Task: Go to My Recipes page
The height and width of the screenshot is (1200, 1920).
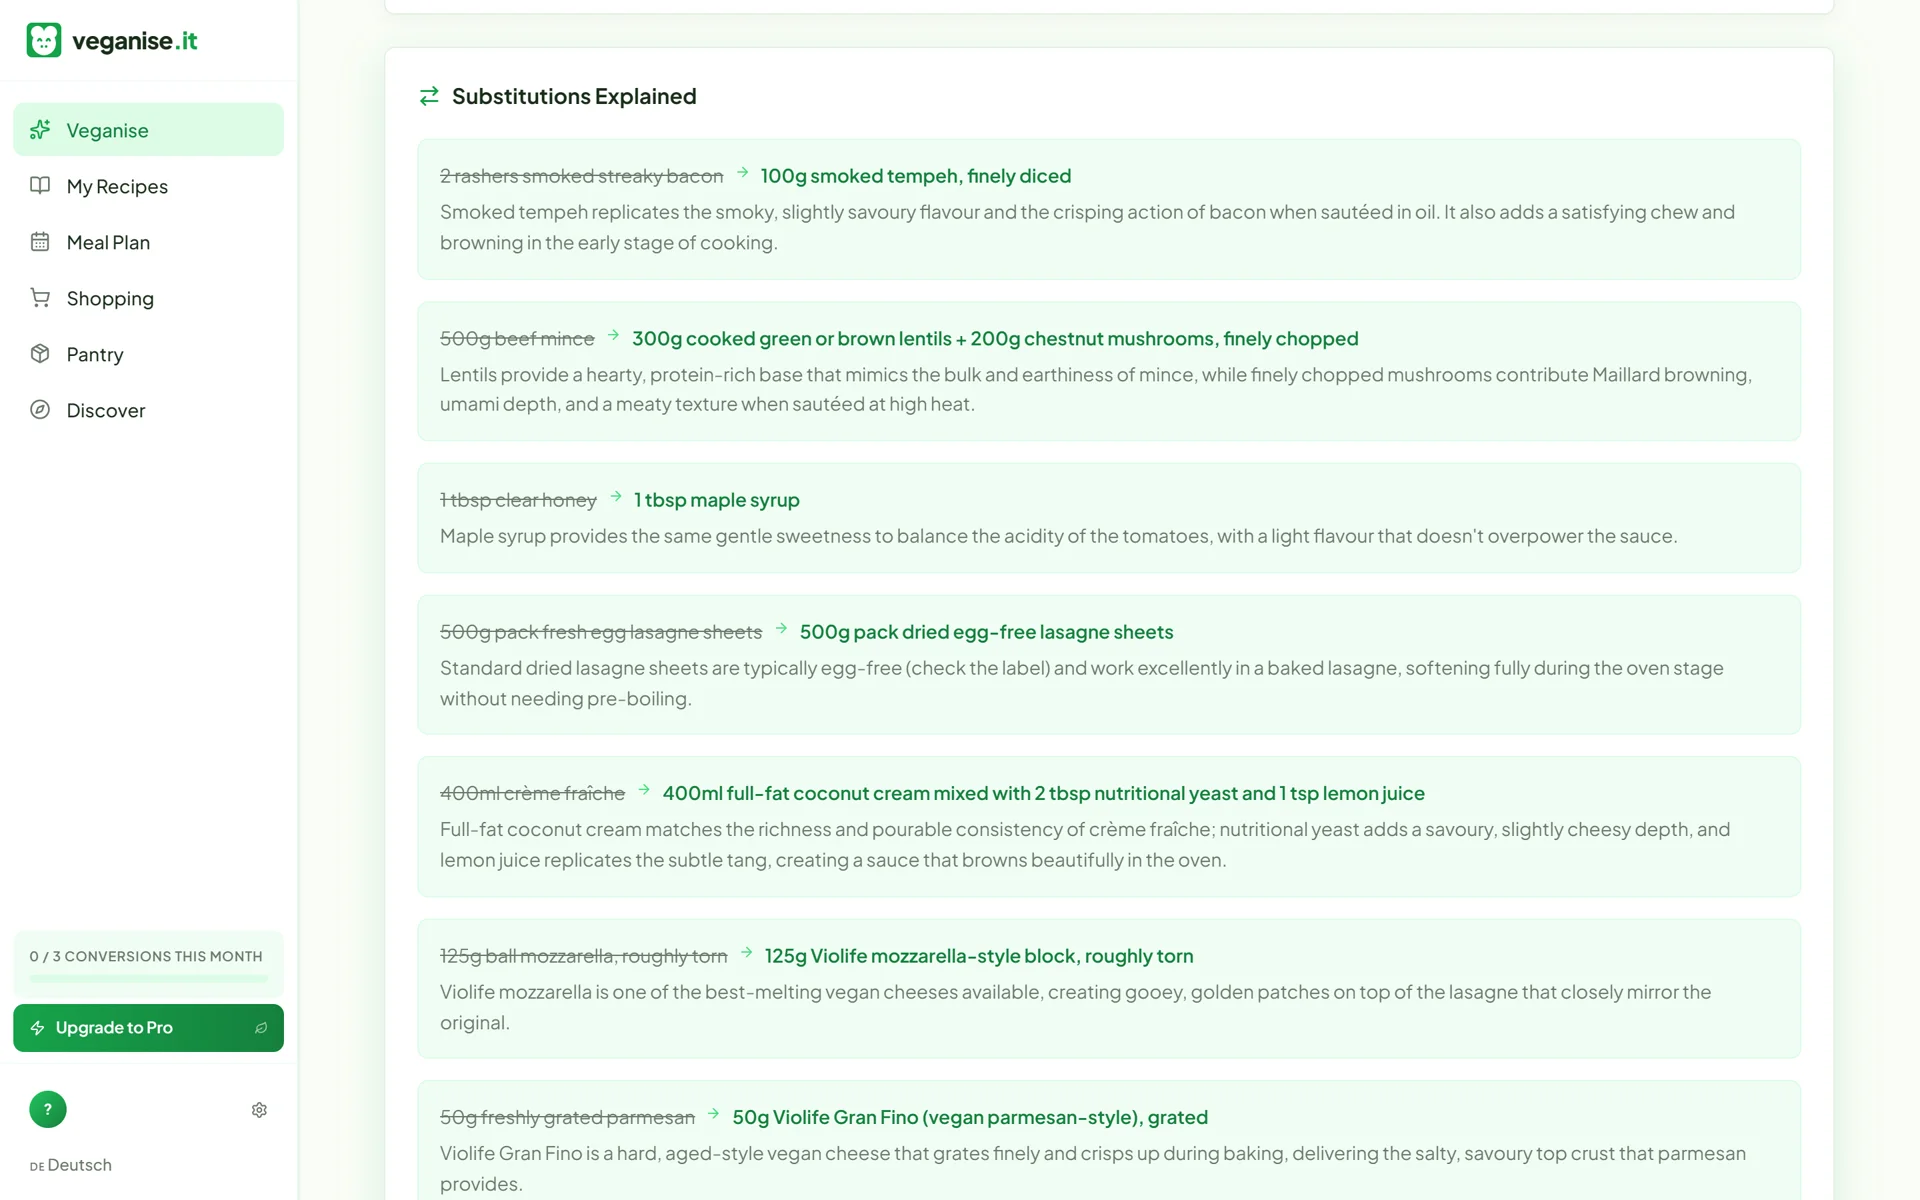Action: 148,186
